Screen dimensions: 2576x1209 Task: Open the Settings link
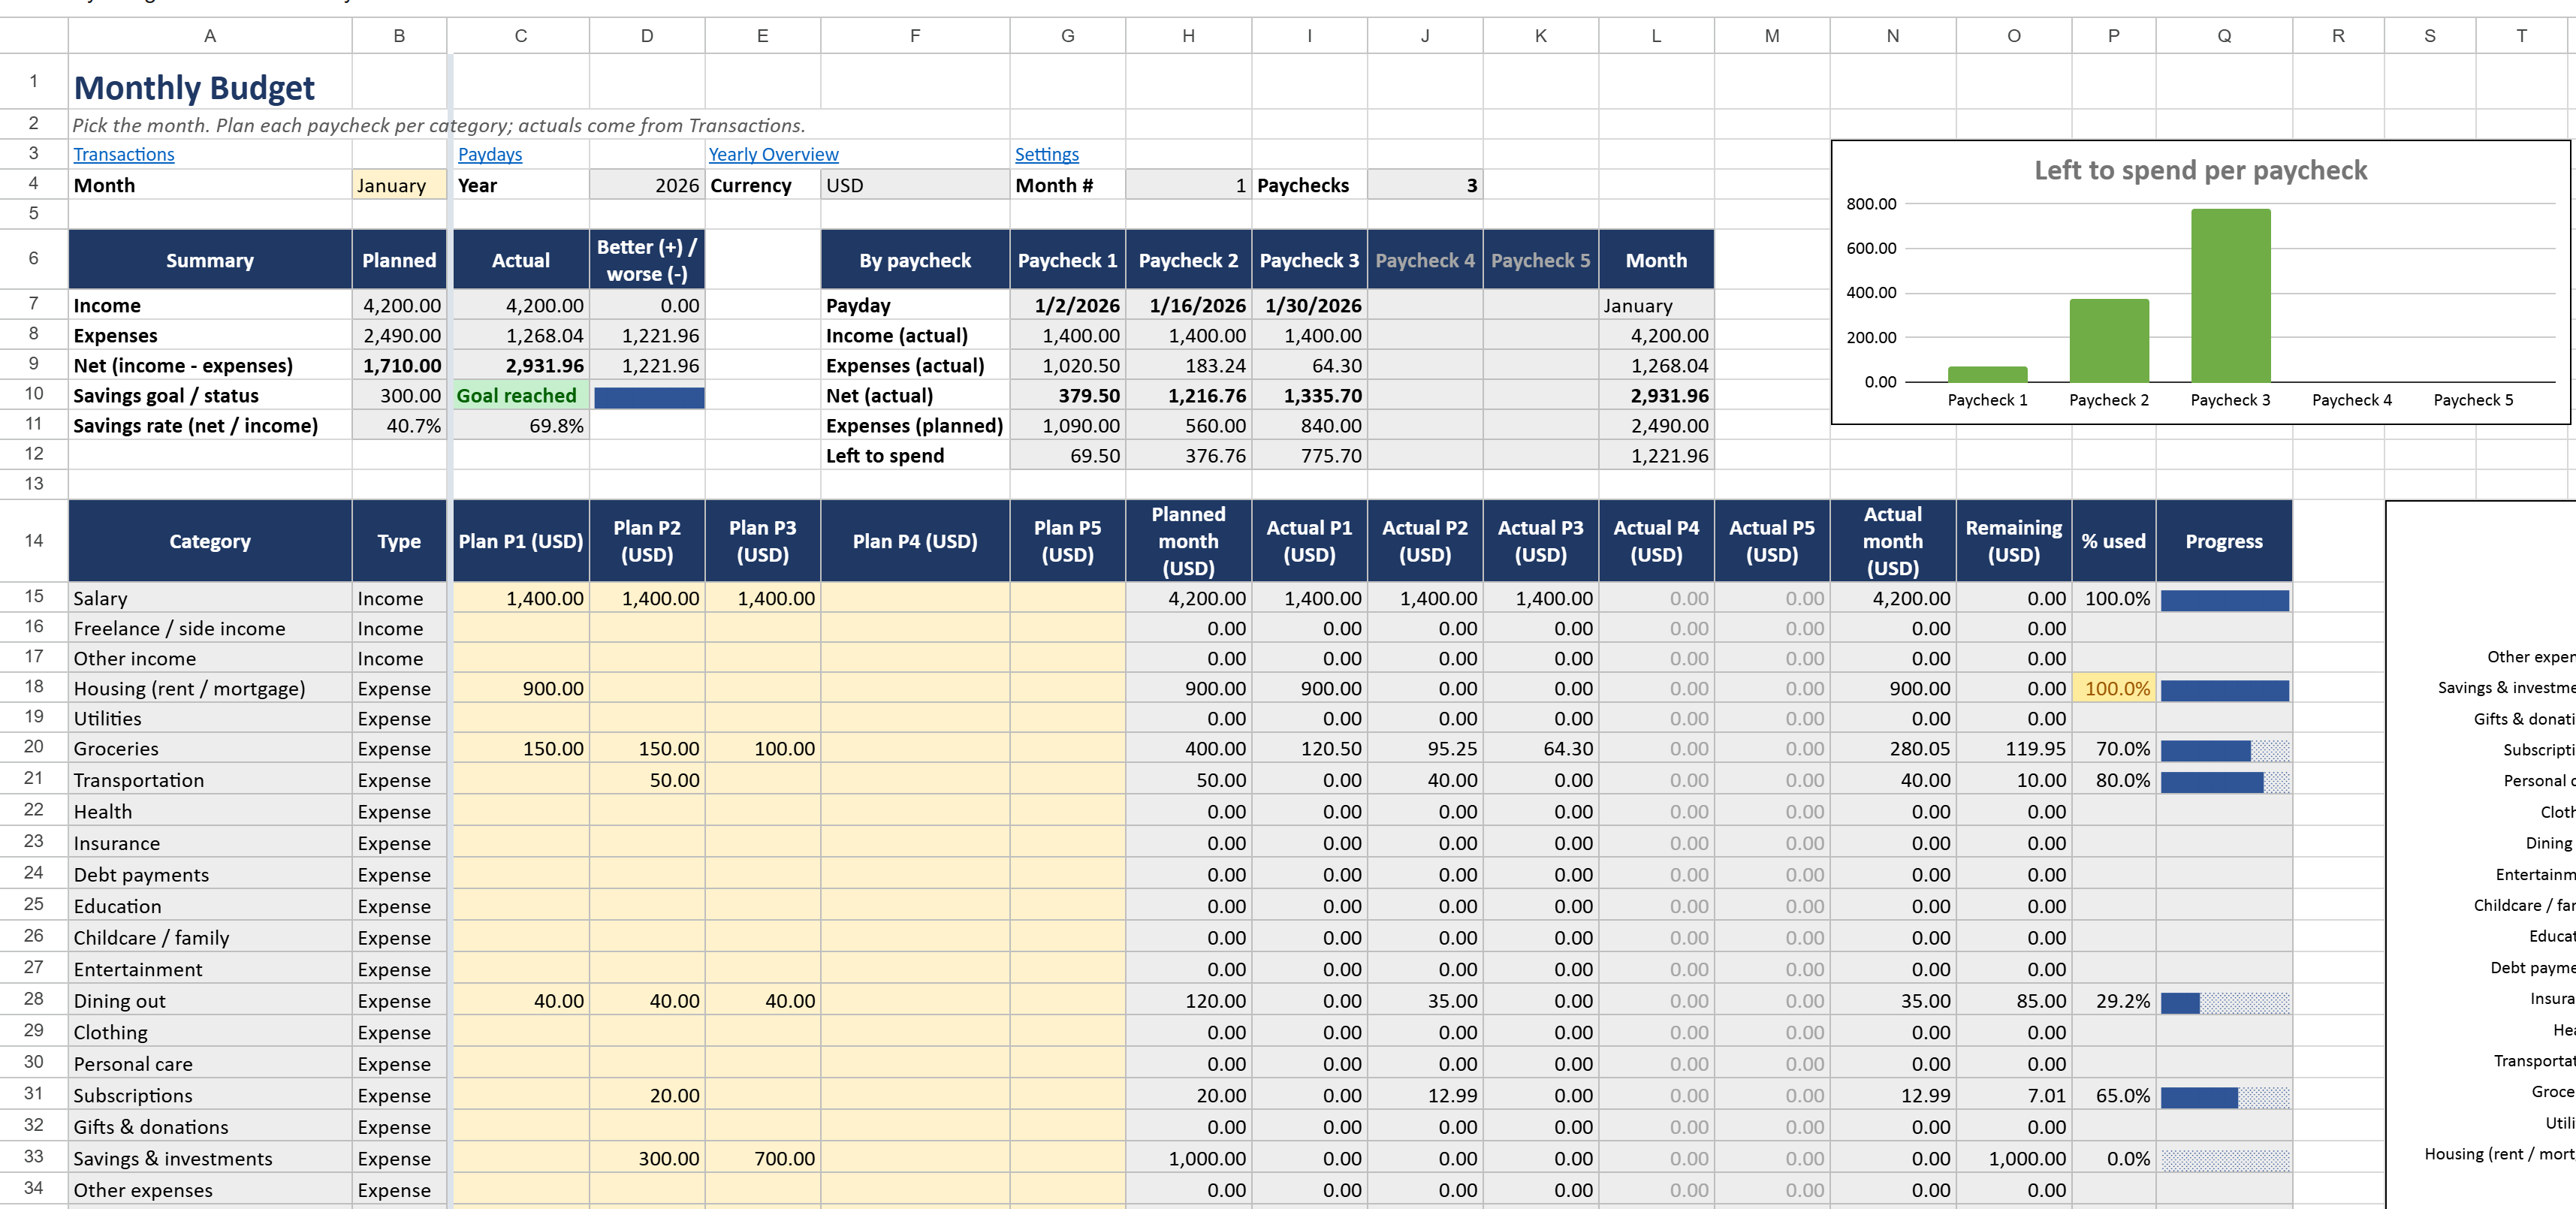(1047, 154)
